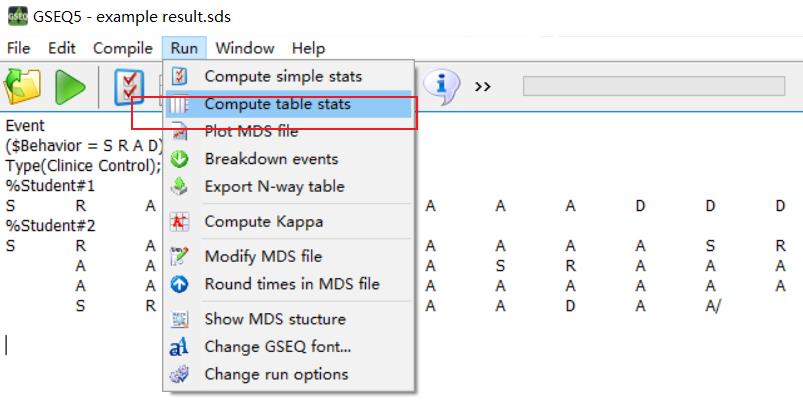Click the Compute Kappa icon
The height and width of the screenshot is (411, 803).
[179, 222]
